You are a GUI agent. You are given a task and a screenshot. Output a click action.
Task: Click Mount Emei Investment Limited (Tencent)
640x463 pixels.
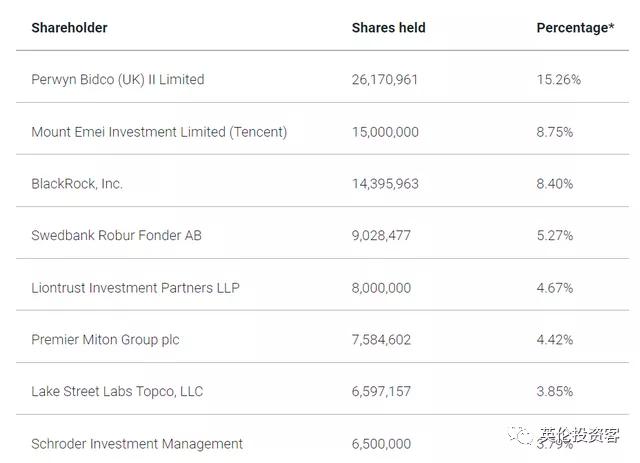159,132
